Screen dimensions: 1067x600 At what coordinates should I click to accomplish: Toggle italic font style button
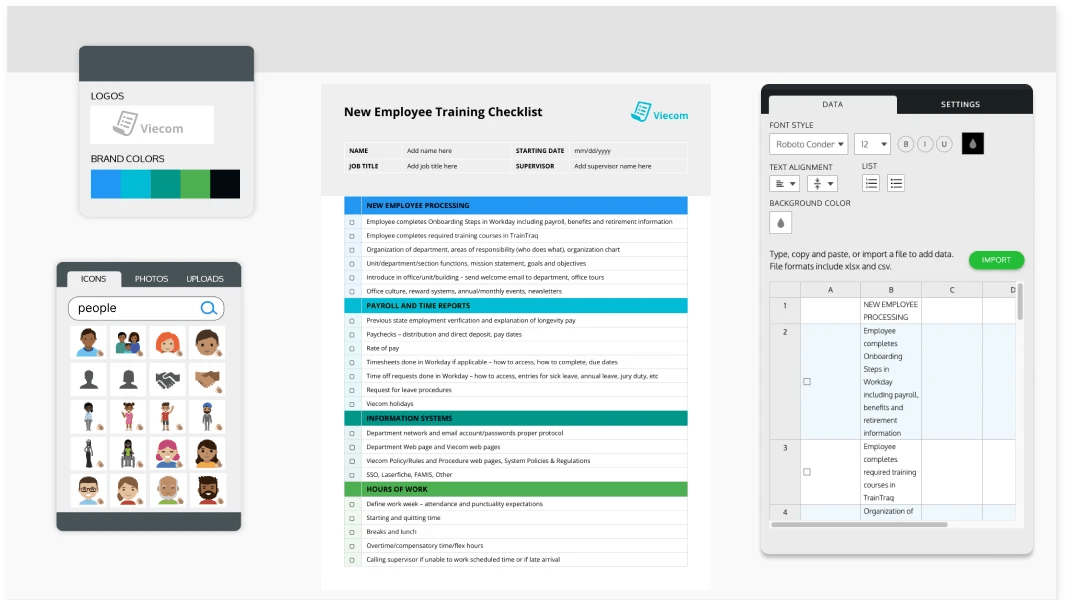point(925,144)
